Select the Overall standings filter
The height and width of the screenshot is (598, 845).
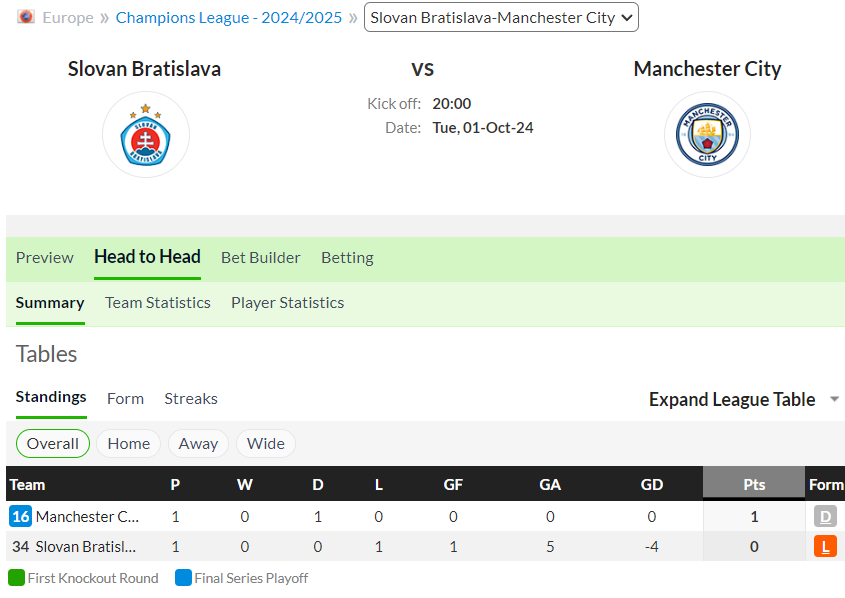click(53, 443)
